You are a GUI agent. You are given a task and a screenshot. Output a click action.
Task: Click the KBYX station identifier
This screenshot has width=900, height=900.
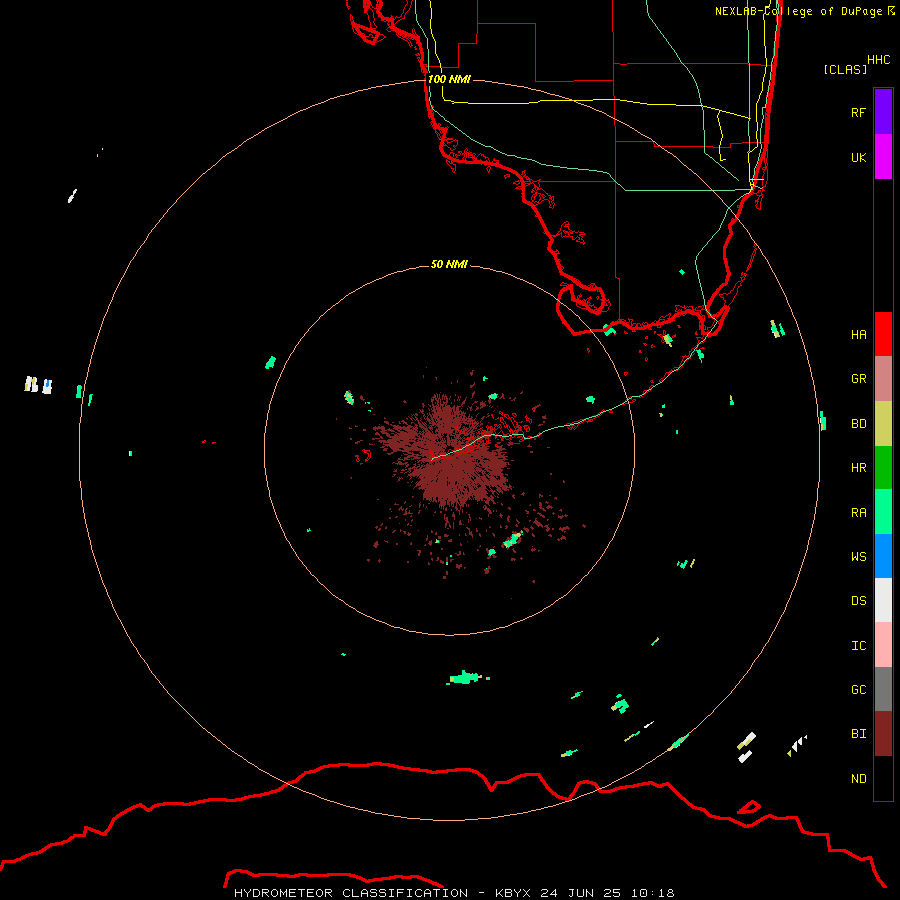pyautogui.click(x=513, y=893)
